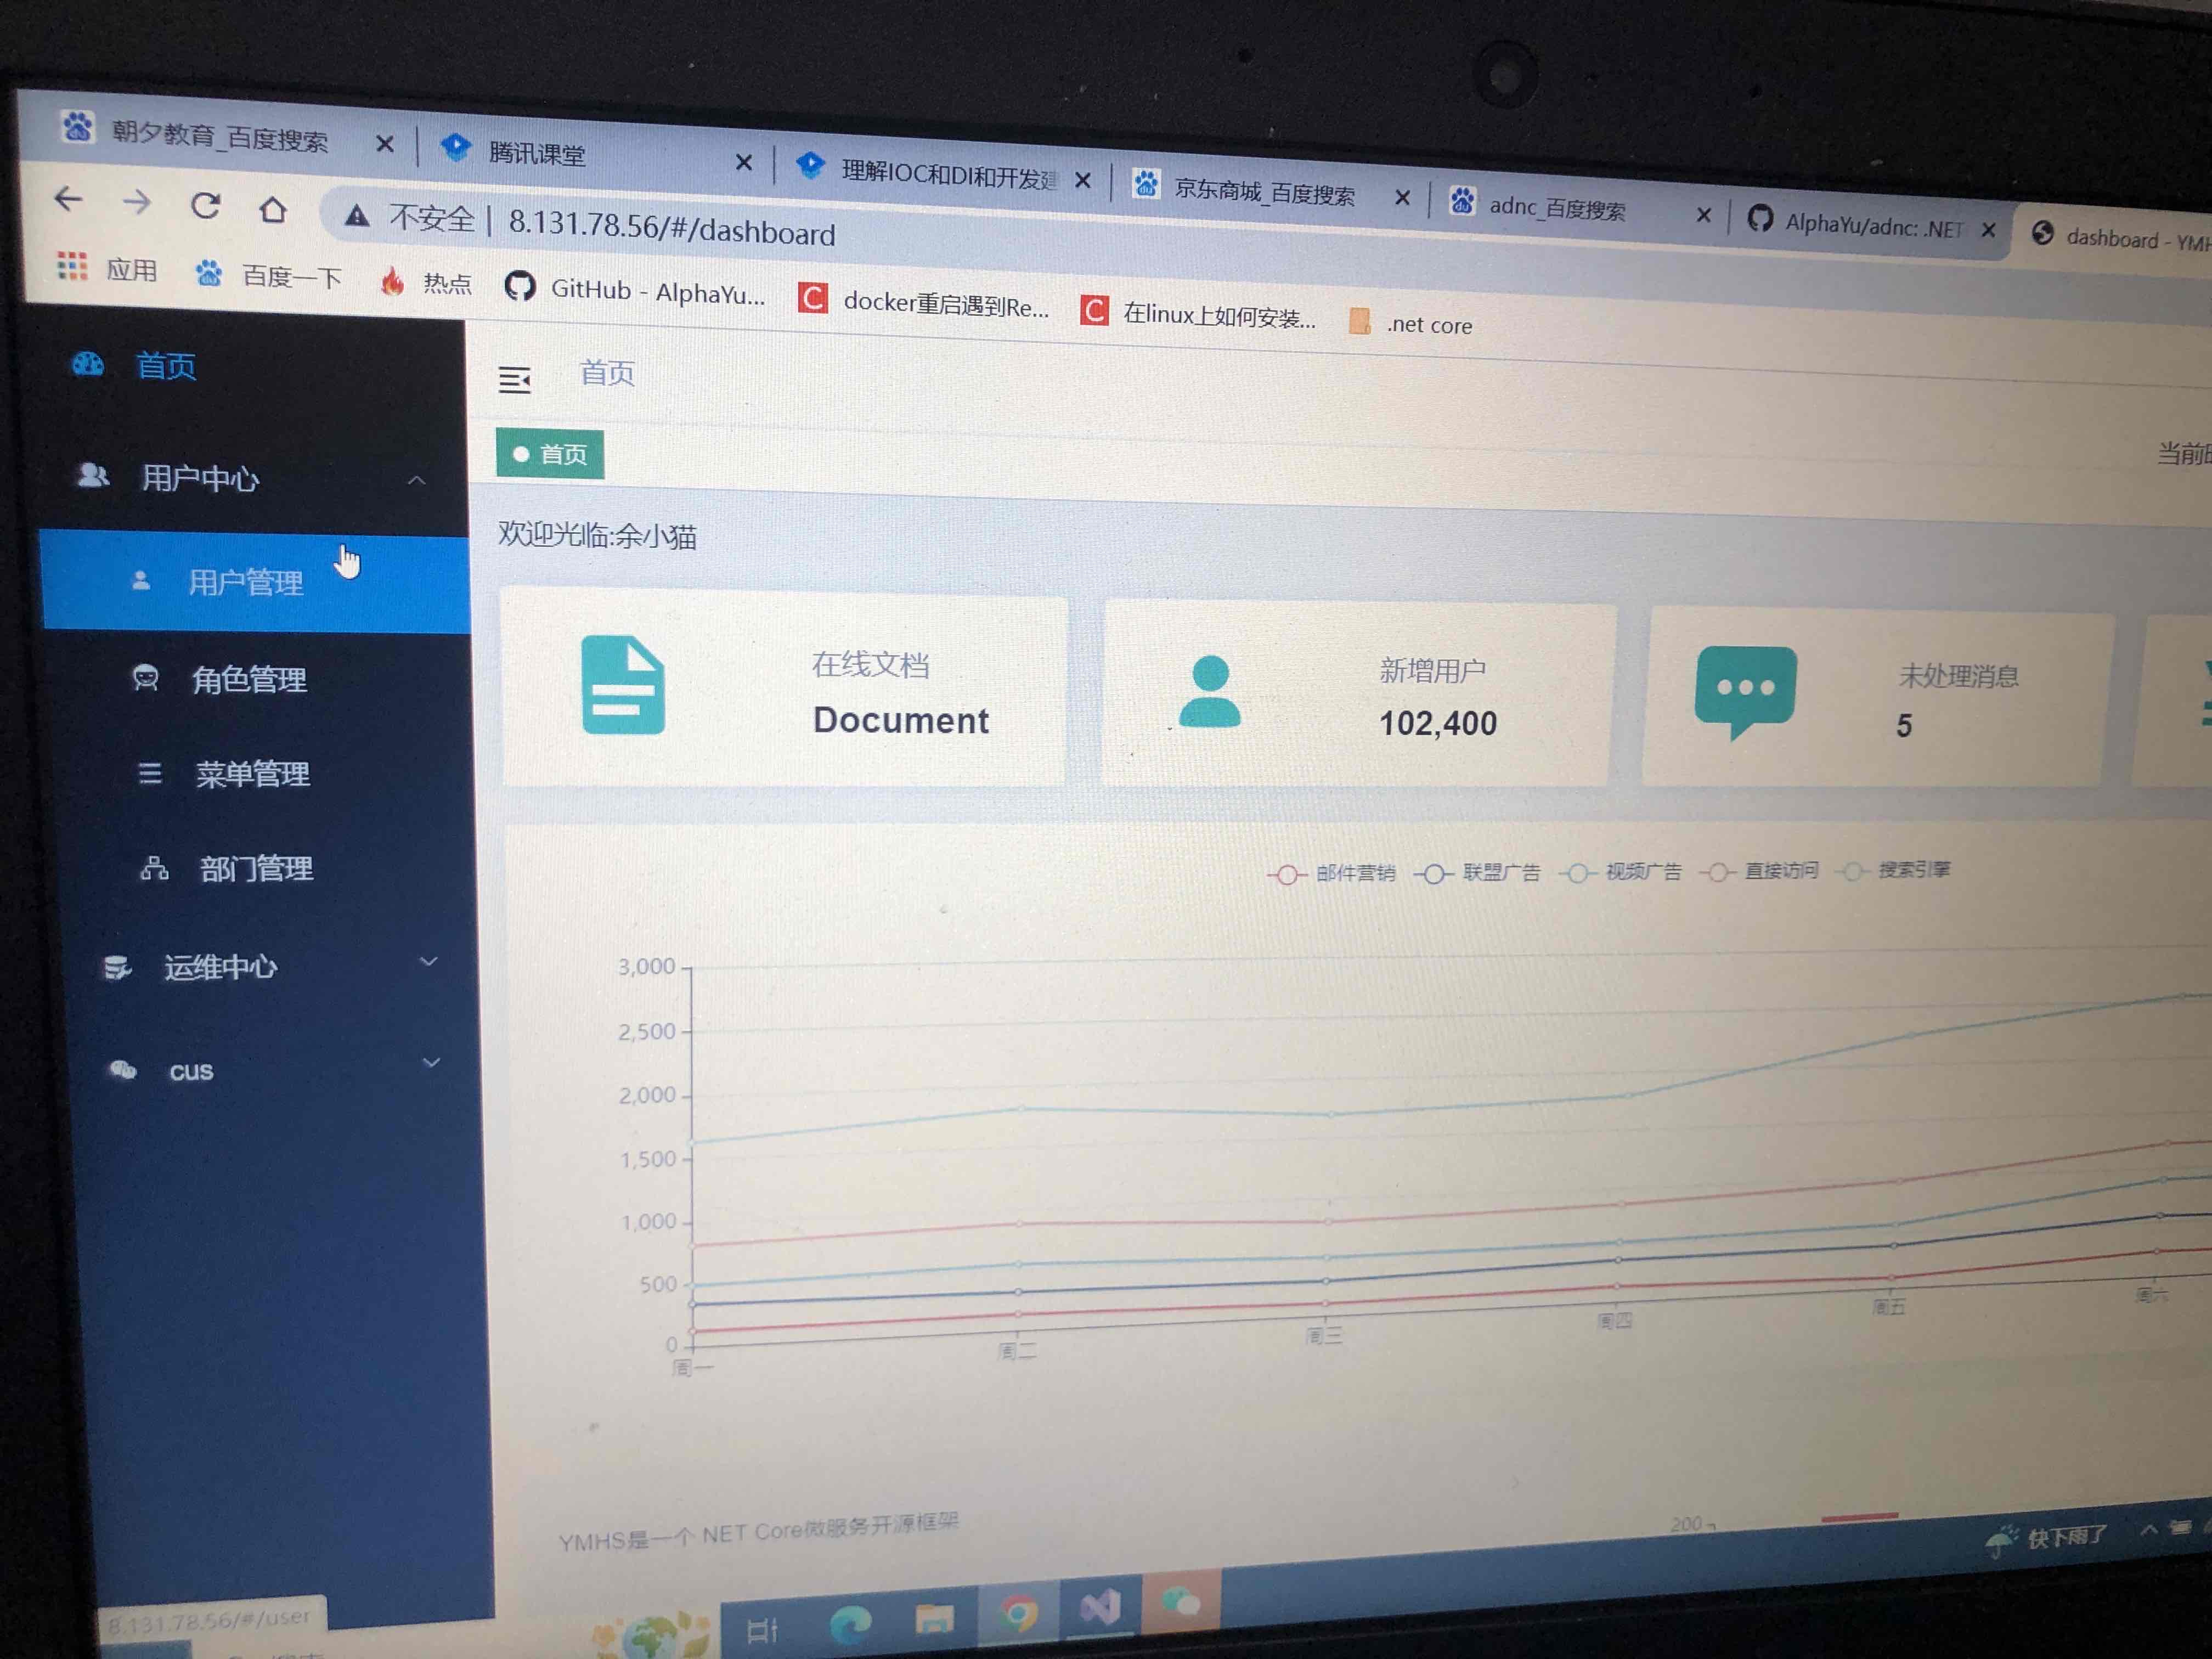Reload the dashboard page
This screenshot has height=1659, width=2212.
(206, 206)
